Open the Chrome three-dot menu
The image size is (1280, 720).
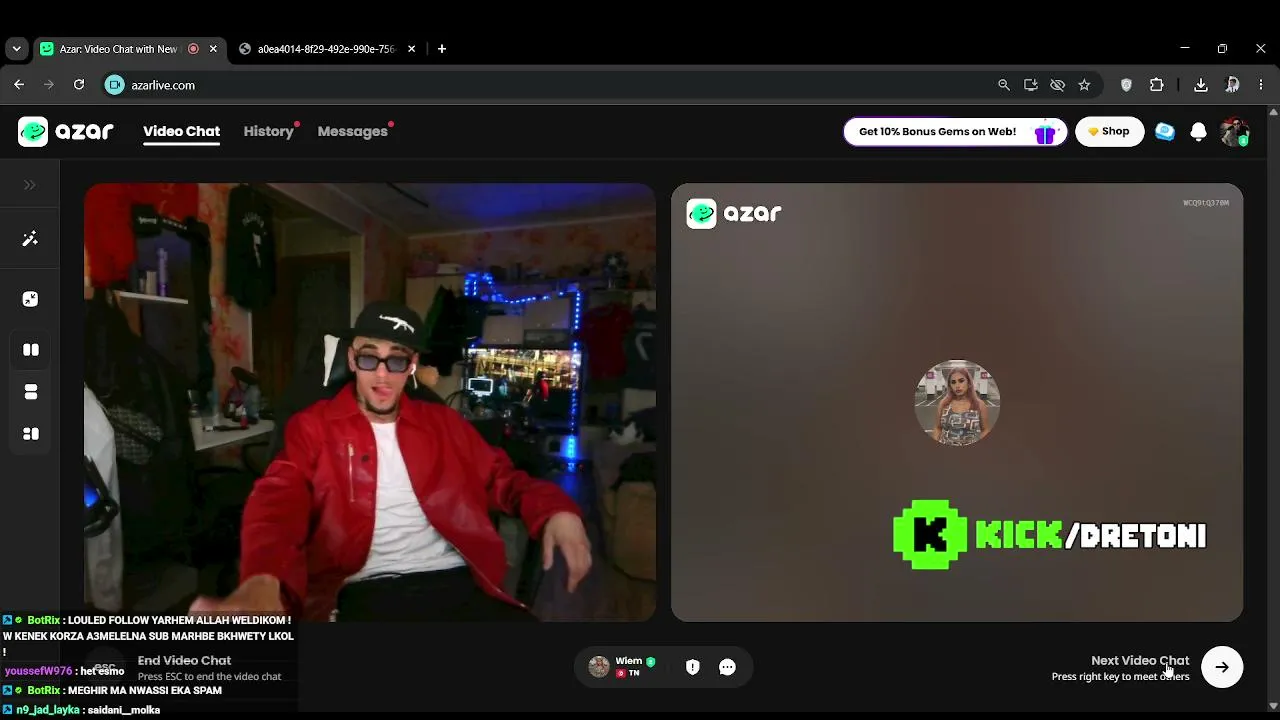click(1261, 85)
